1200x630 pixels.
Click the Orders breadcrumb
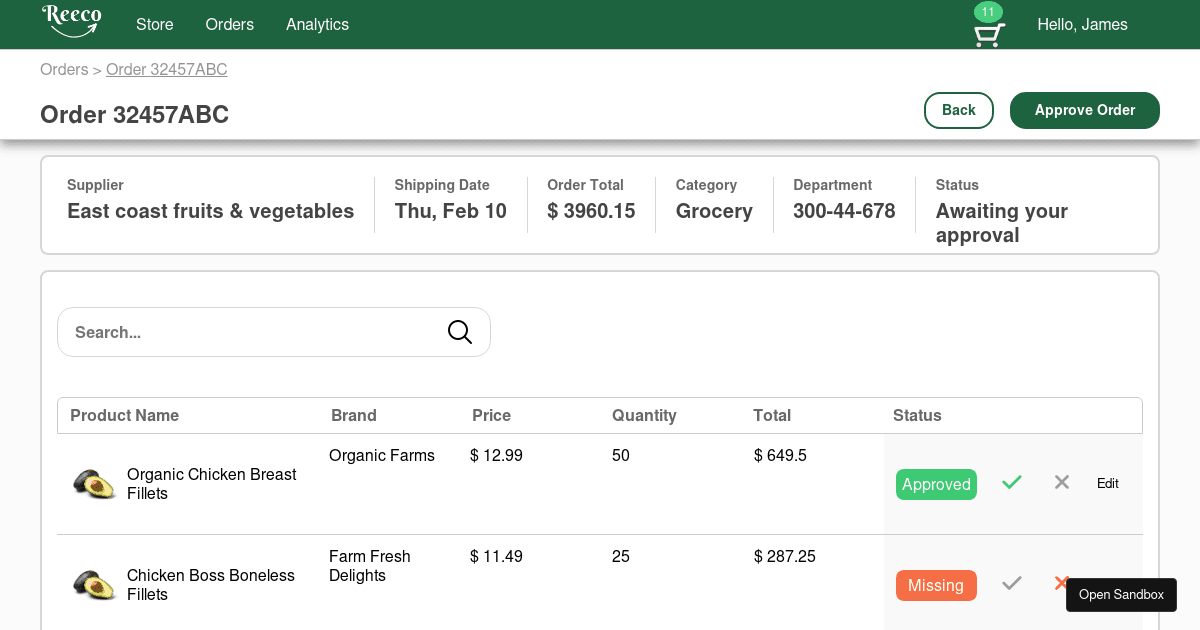pyautogui.click(x=64, y=69)
